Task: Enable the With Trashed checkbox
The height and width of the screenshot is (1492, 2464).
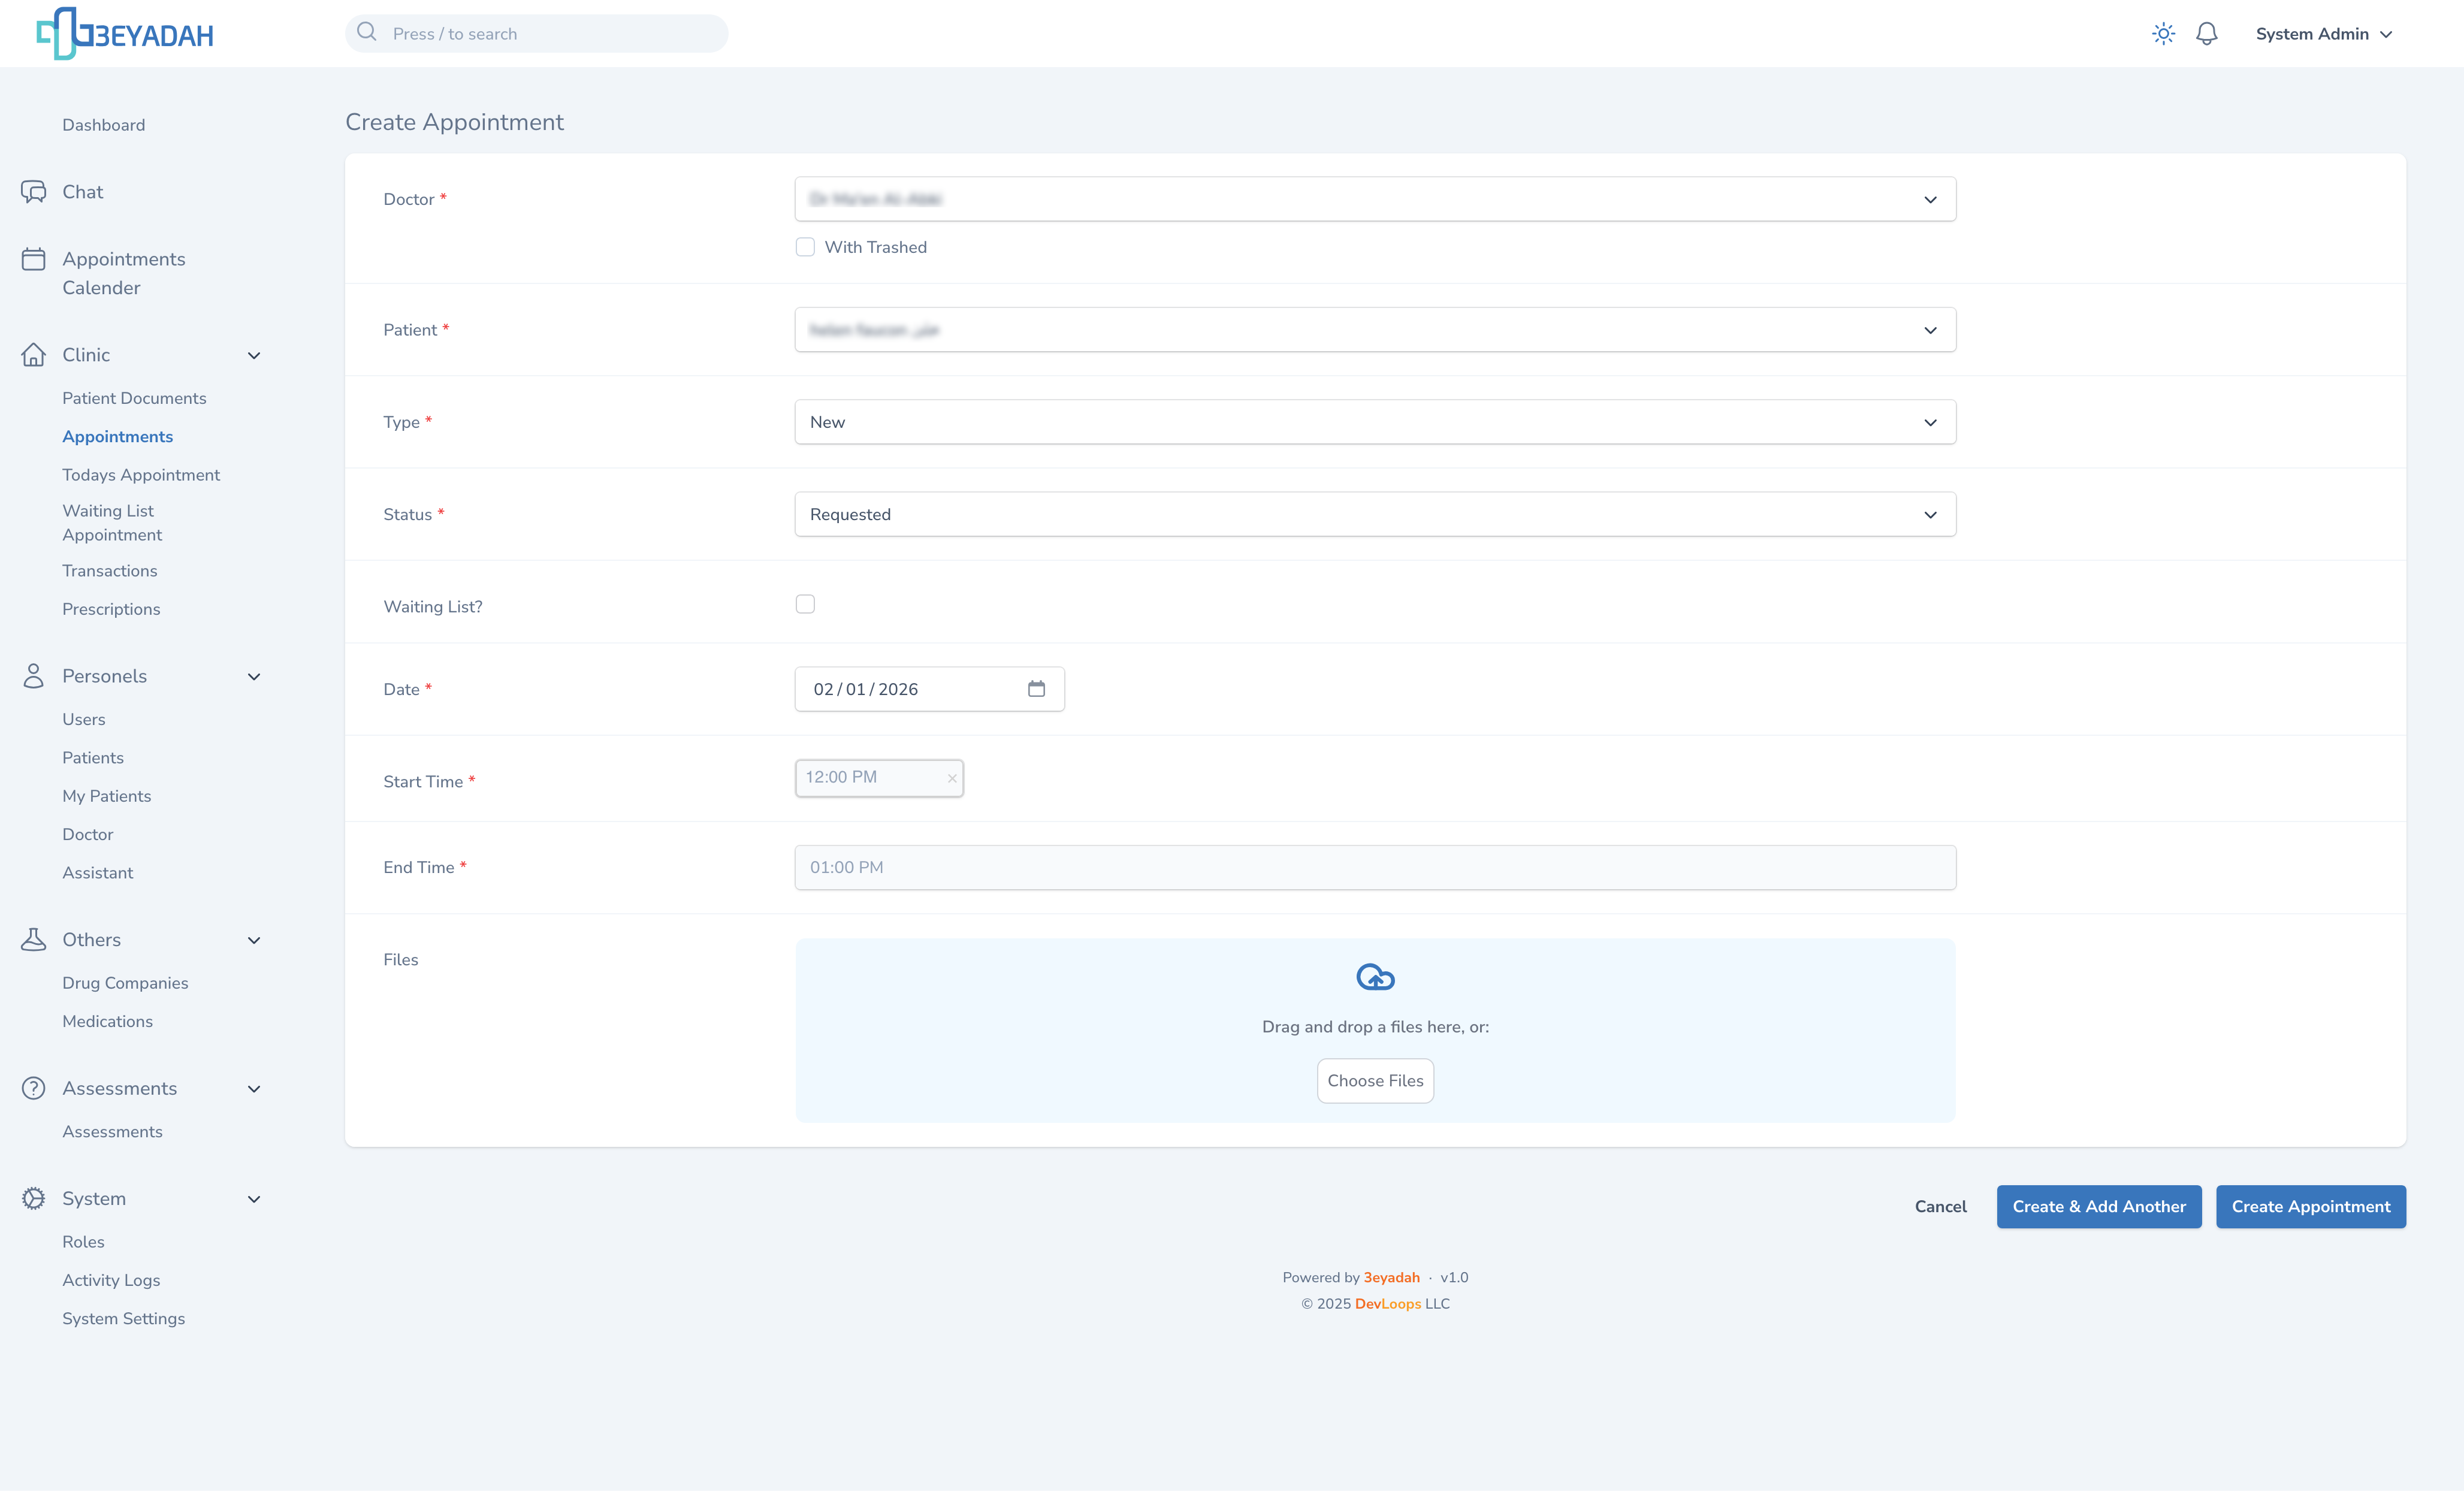Action: (x=805, y=247)
